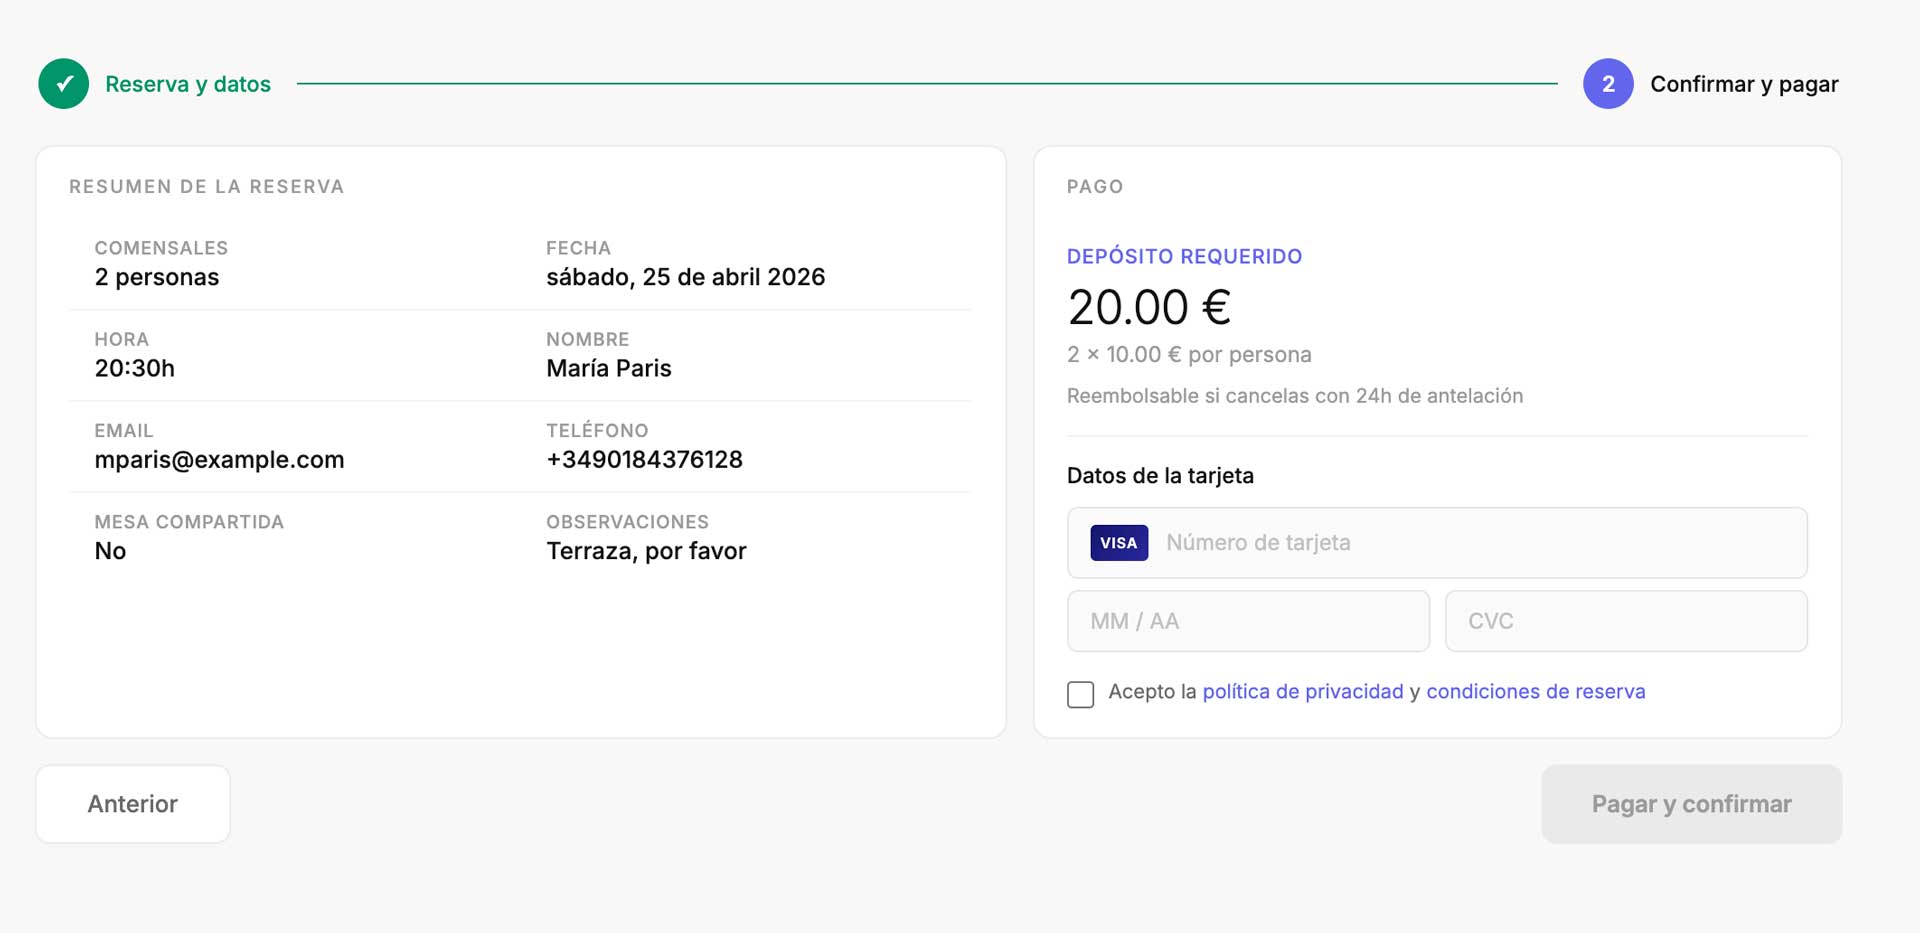Viewport: 1920px width, 933px height.
Task: Tick the privacy policy acceptance checkbox
Action: [x=1080, y=694]
